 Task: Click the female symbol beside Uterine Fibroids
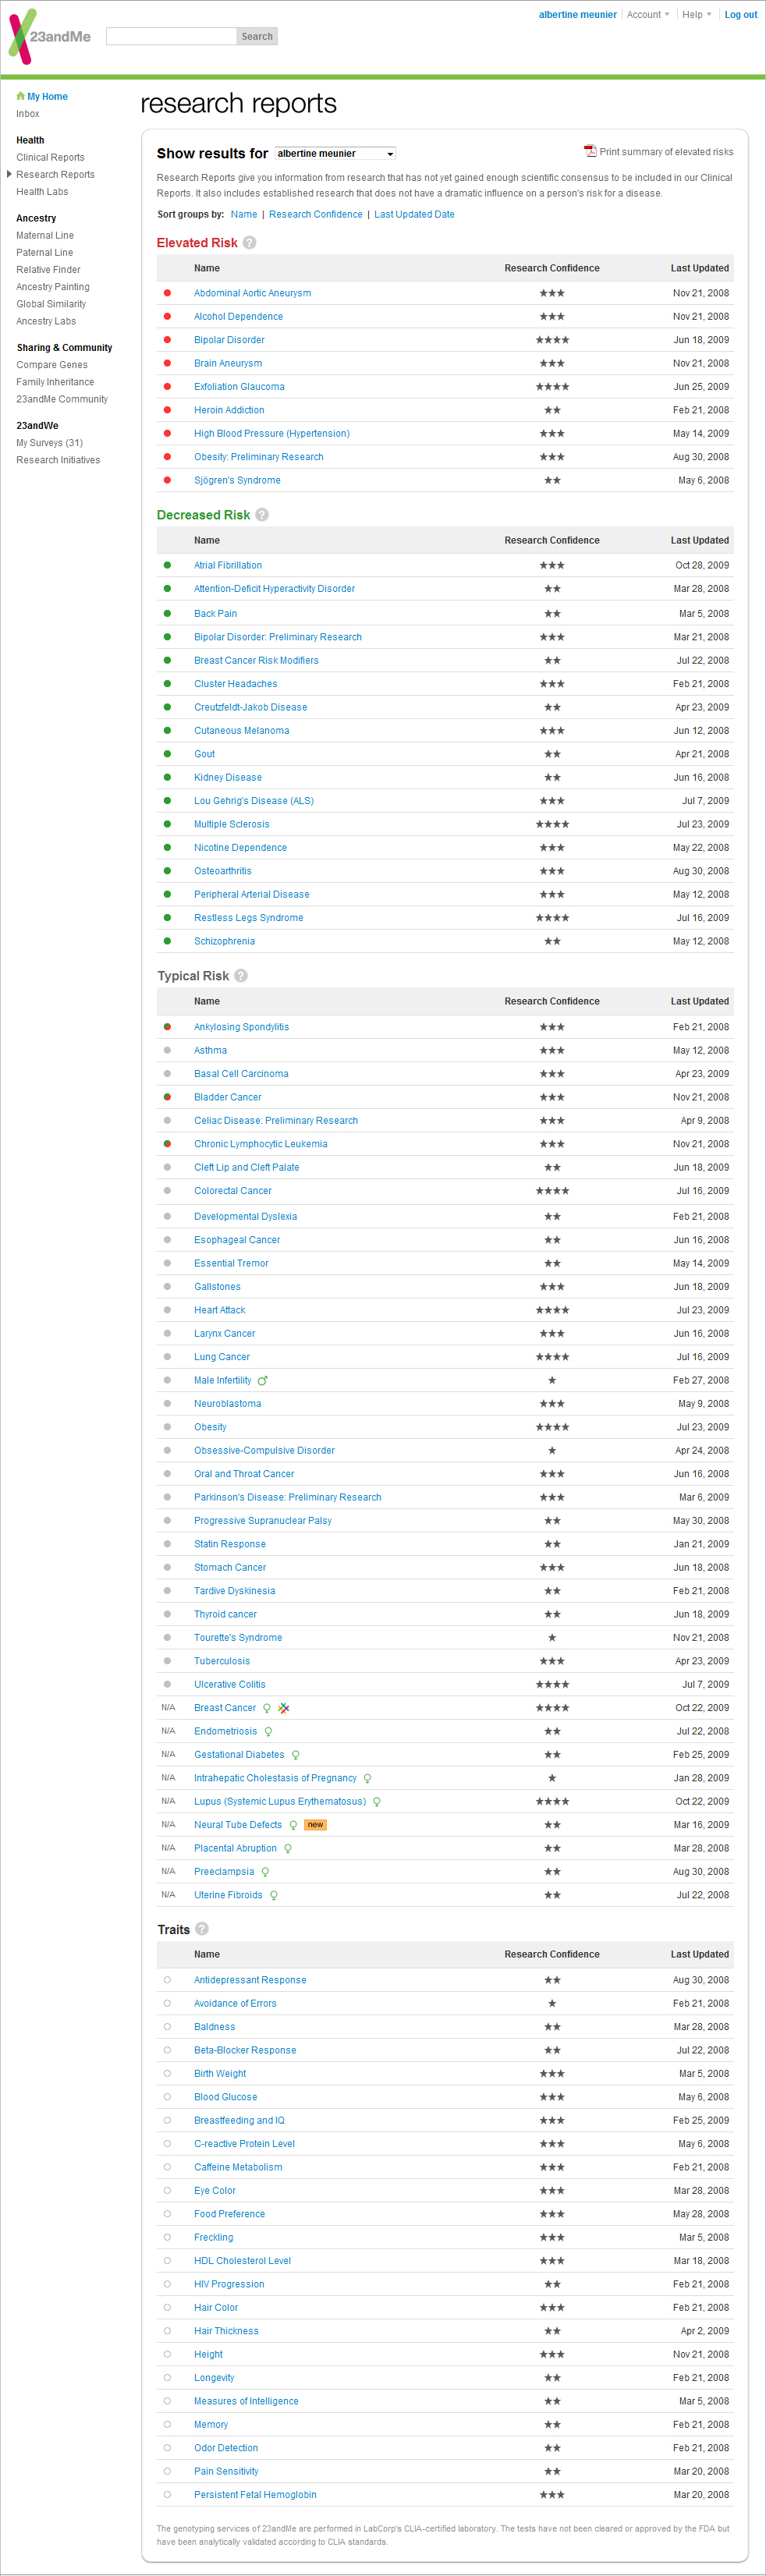[x=274, y=1895]
